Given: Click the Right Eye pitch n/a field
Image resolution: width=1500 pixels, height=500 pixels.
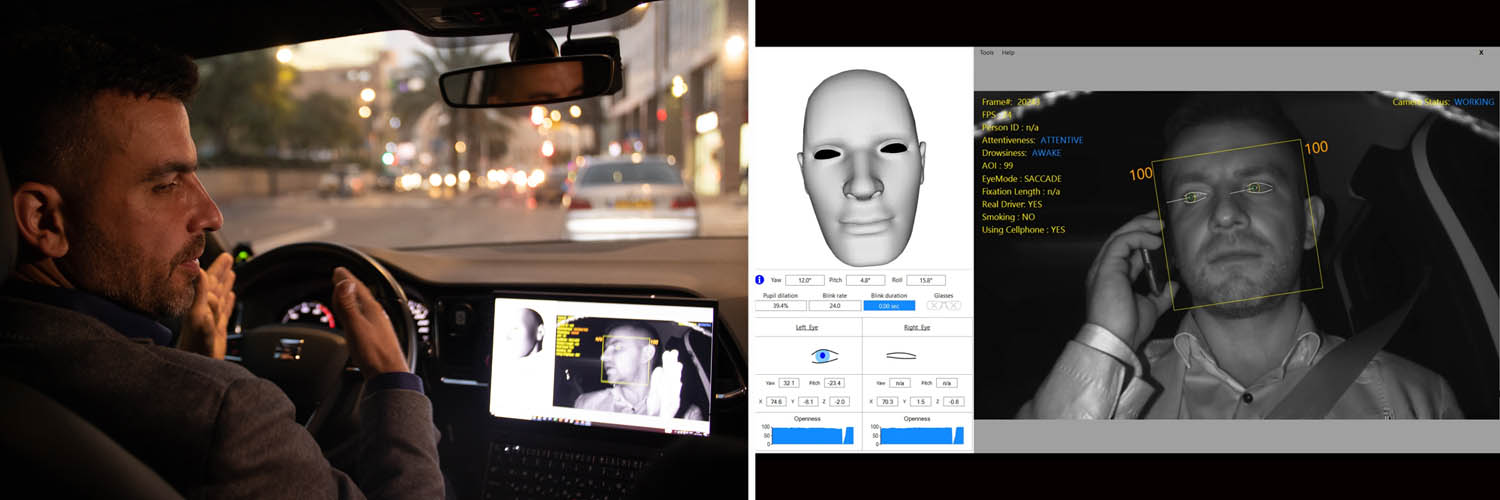Looking at the screenshot, I should pyautogui.click(x=947, y=383).
